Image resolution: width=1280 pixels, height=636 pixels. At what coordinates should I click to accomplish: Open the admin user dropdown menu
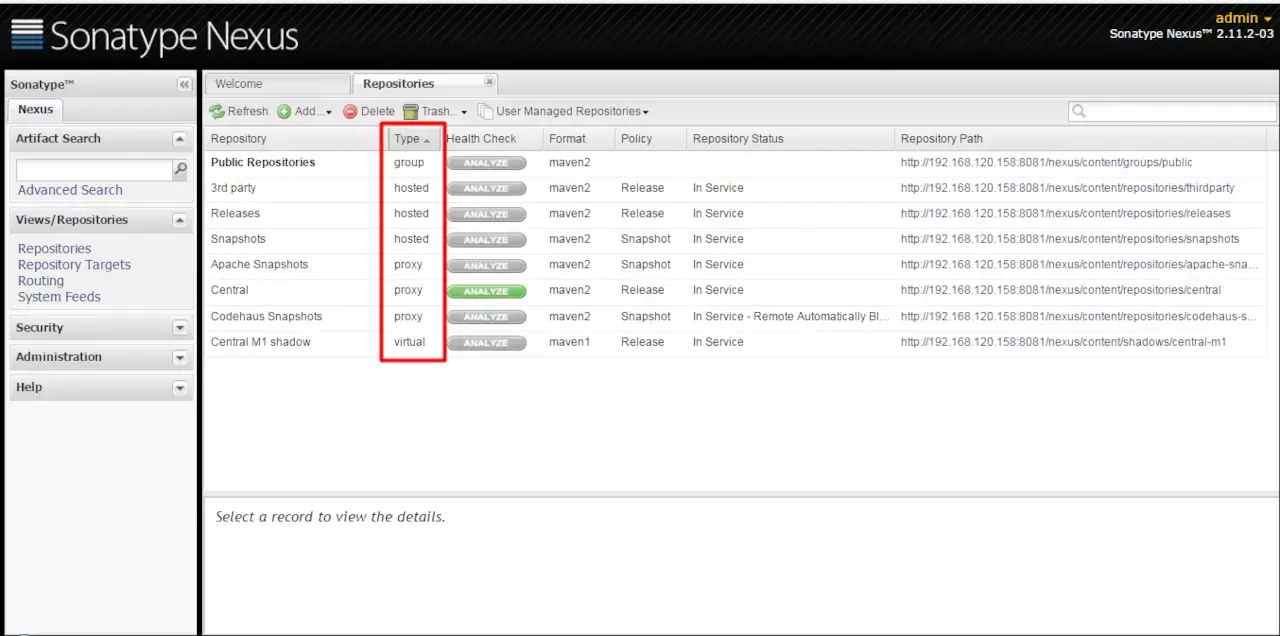point(1243,18)
